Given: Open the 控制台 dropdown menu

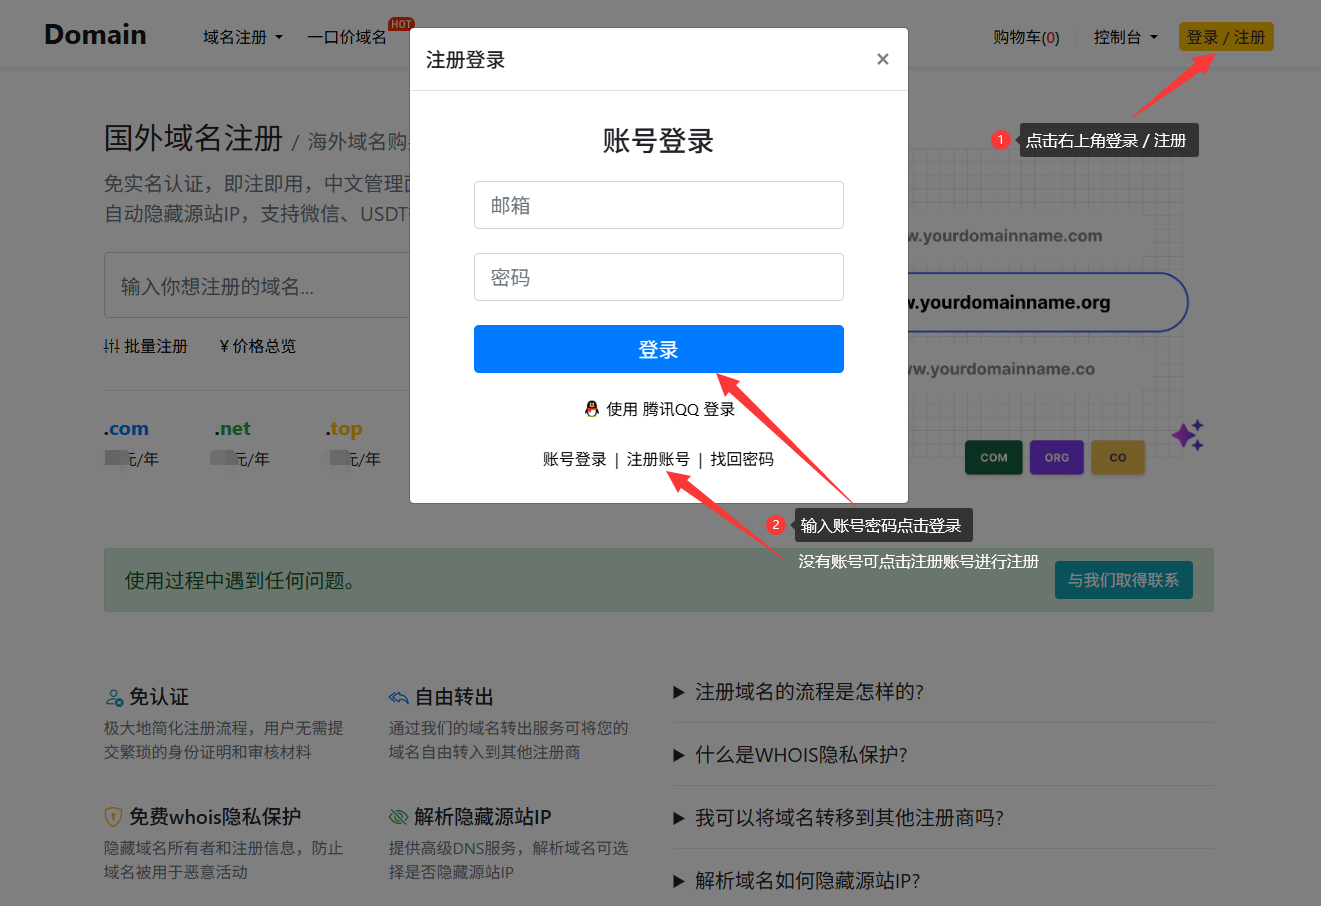Looking at the screenshot, I should pos(1125,37).
